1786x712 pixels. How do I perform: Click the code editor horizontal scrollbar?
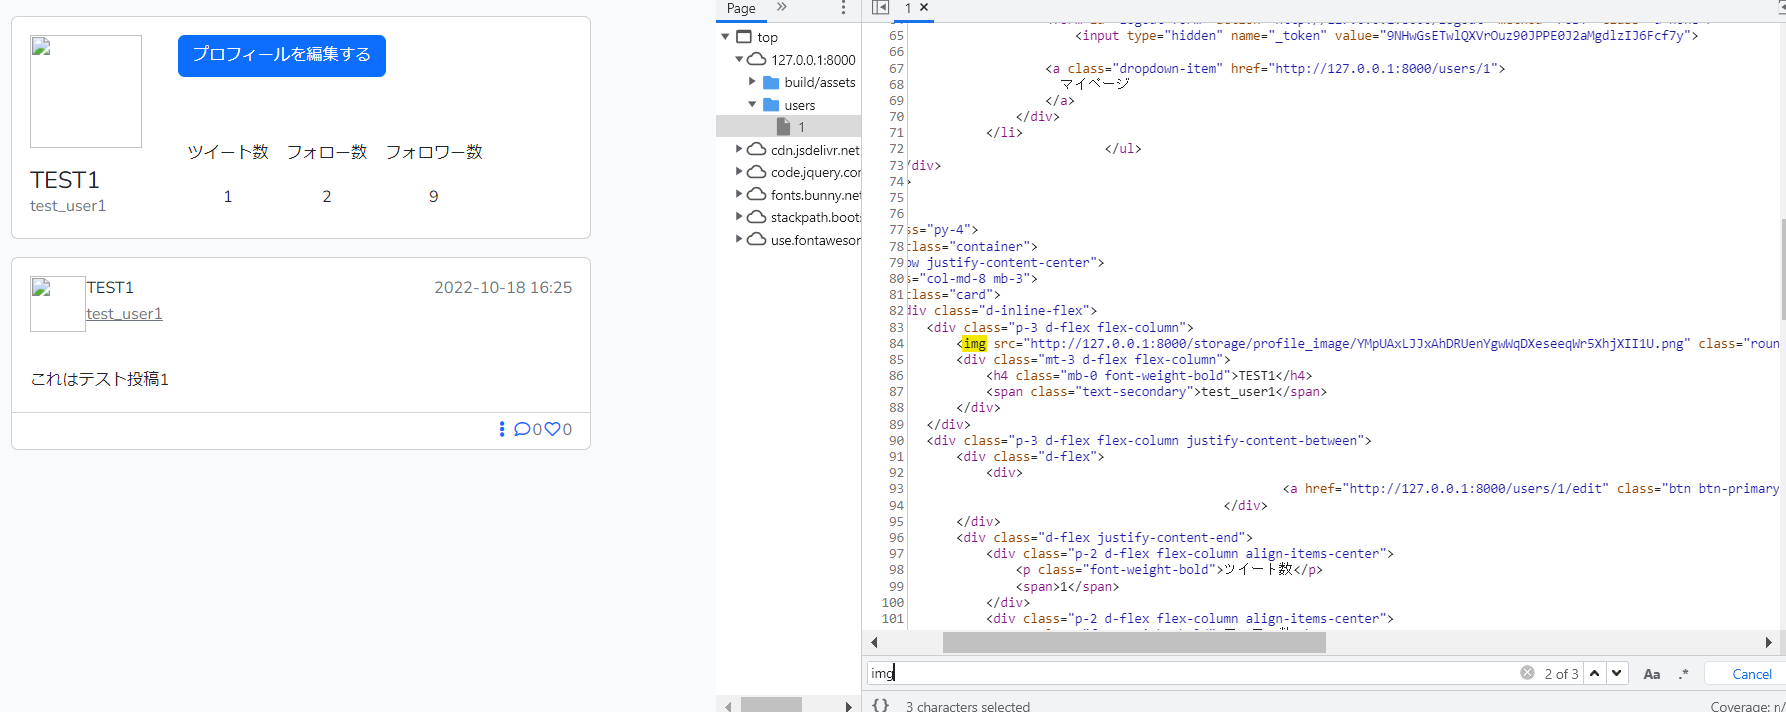tap(1134, 642)
